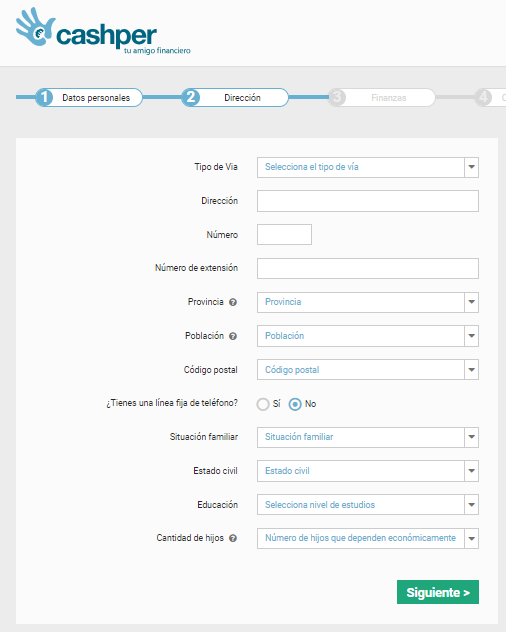This screenshot has height=632, width=506.
Task: Open the Cantidad de hijos help icon
Action: click(233, 538)
